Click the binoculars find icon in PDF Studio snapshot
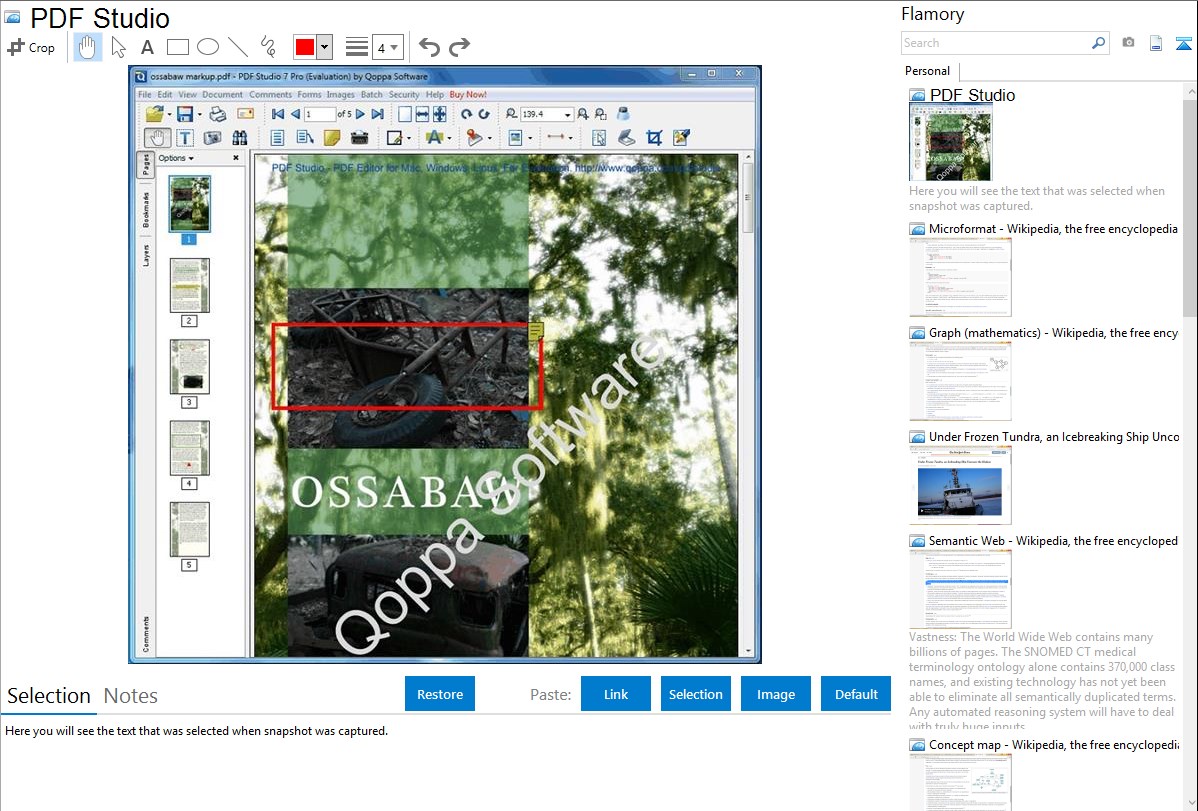 point(240,138)
